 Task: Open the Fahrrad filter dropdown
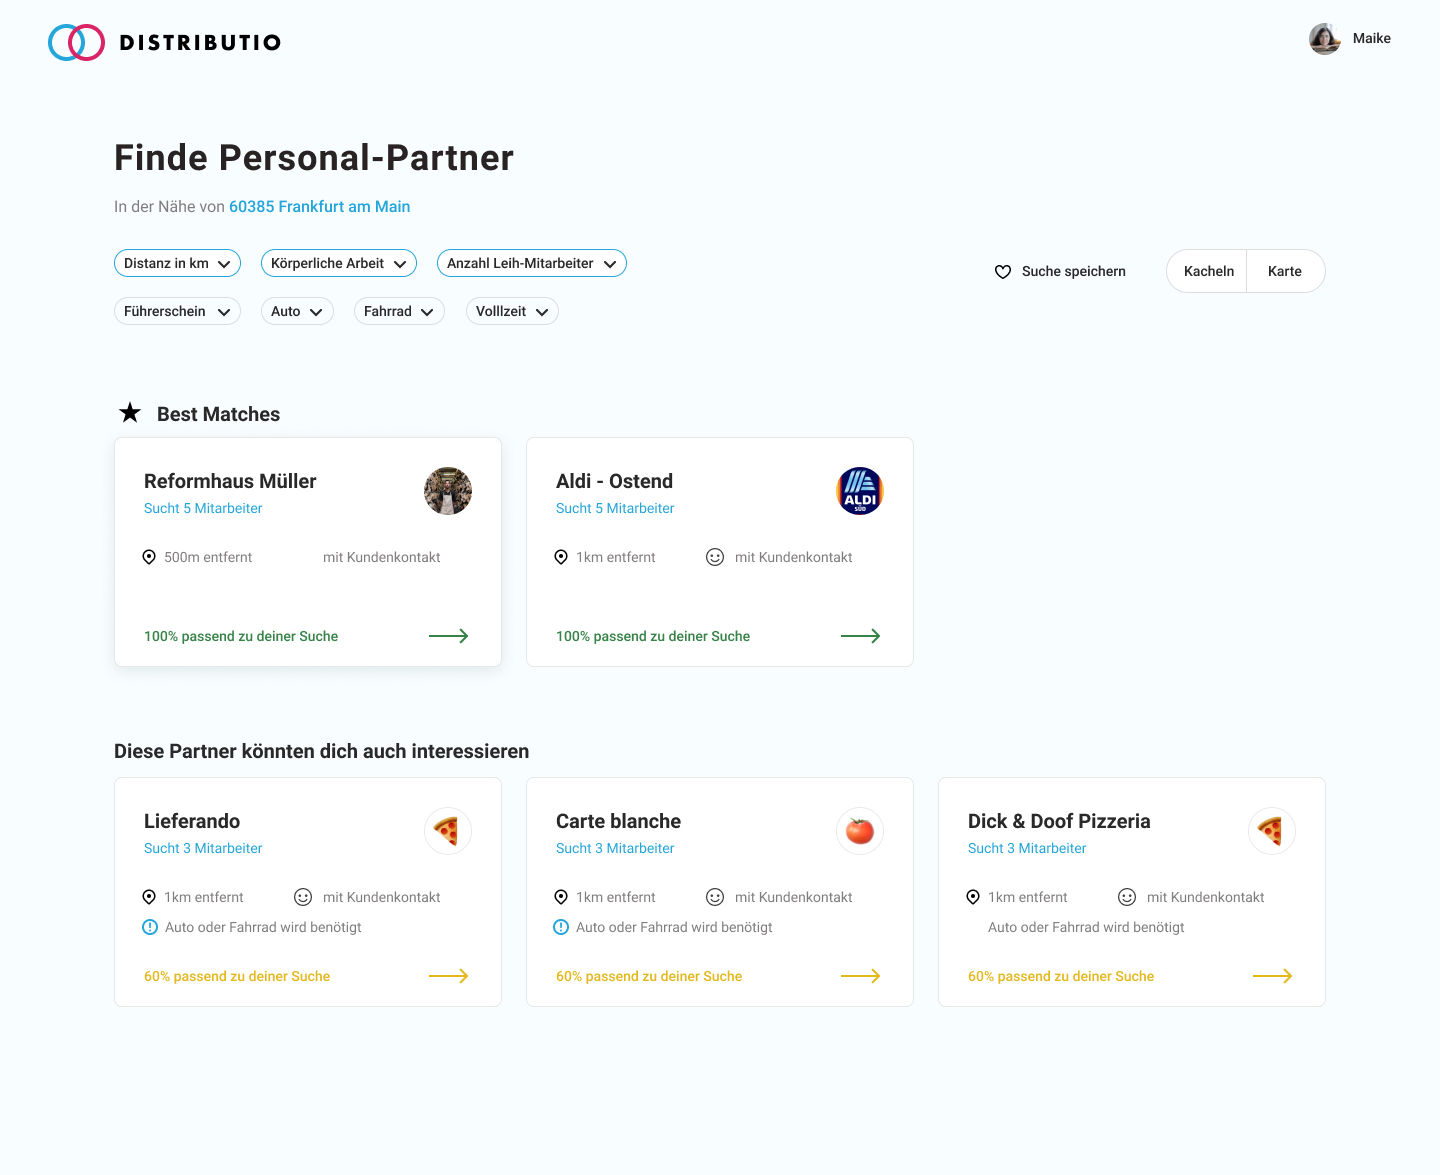click(x=399, y=311)
